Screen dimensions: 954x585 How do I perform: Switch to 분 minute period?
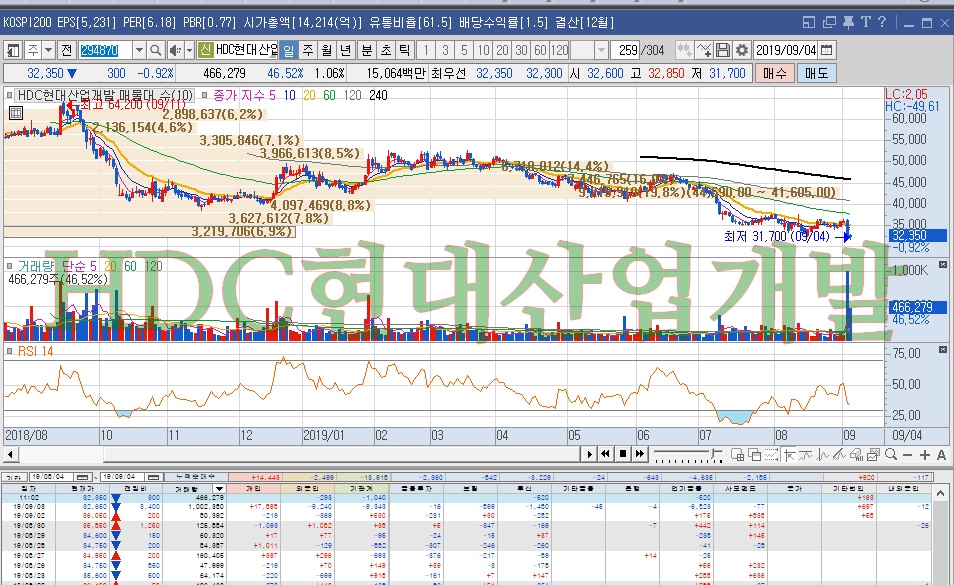click(x=367, y=50)
